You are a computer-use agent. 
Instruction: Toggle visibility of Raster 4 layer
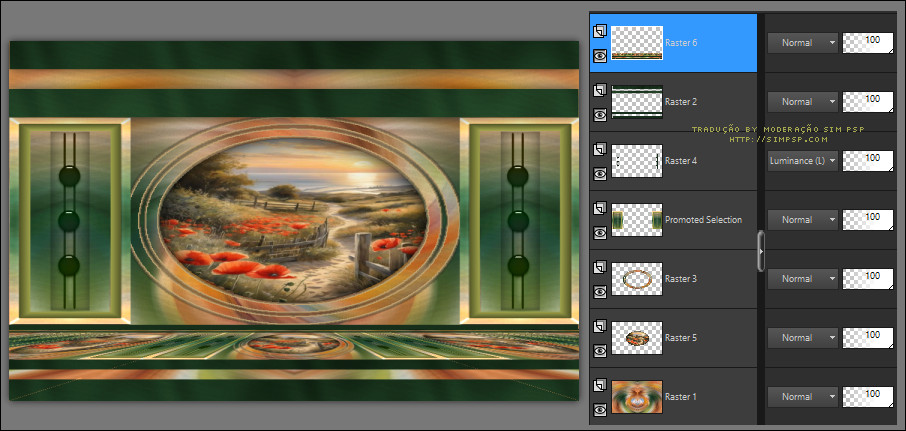tap(600, 174)
